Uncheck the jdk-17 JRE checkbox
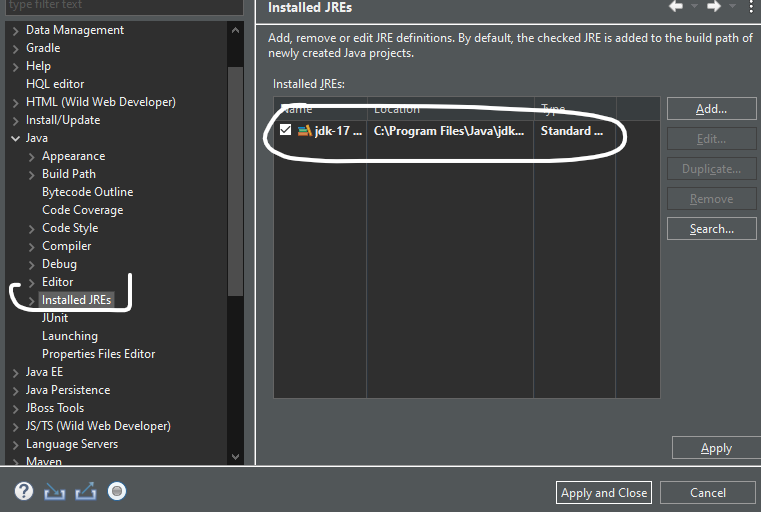761x512 pixels. pyautogui.click(x=286, y=131)
